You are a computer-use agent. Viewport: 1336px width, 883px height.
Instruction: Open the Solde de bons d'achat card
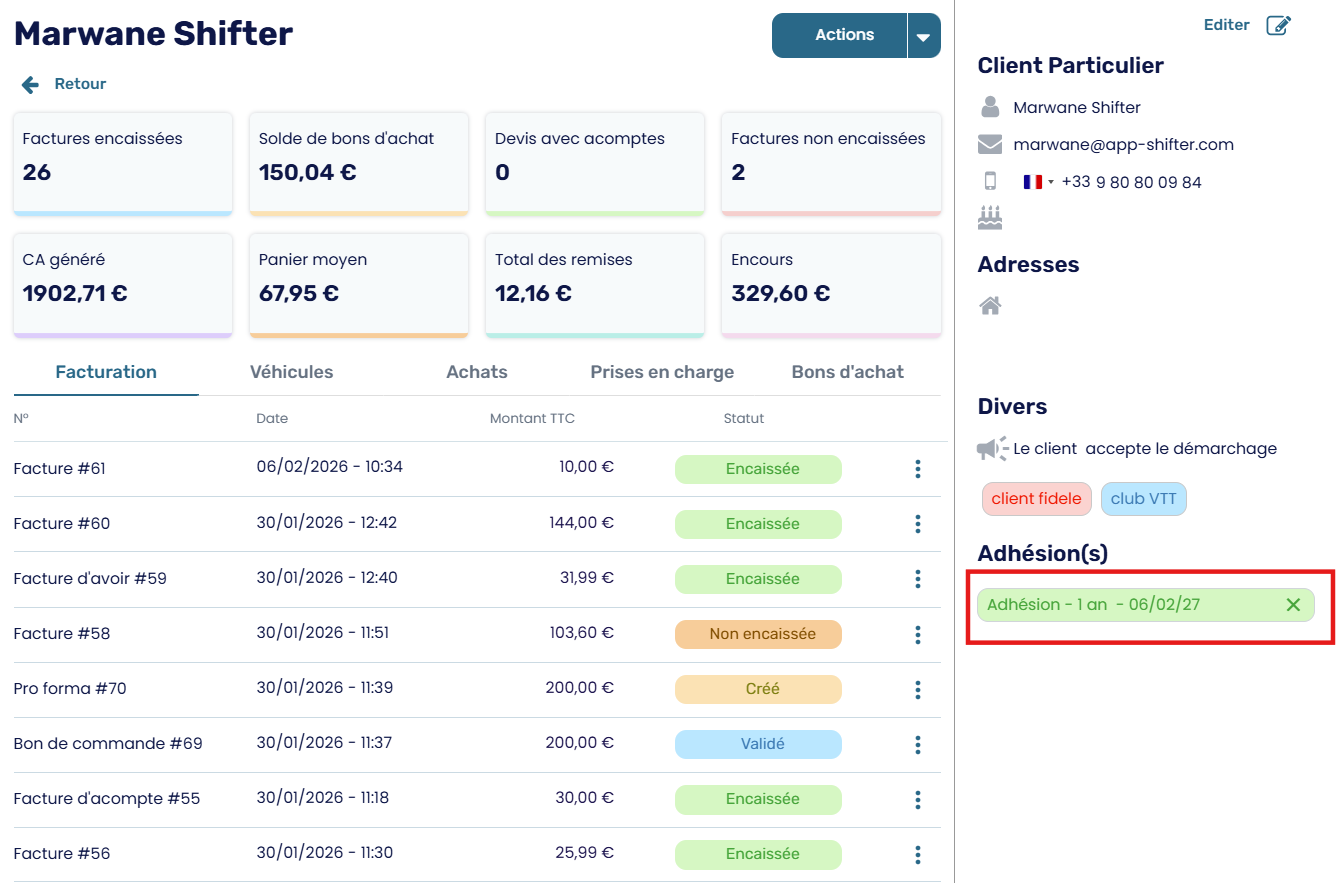[359, 164]
